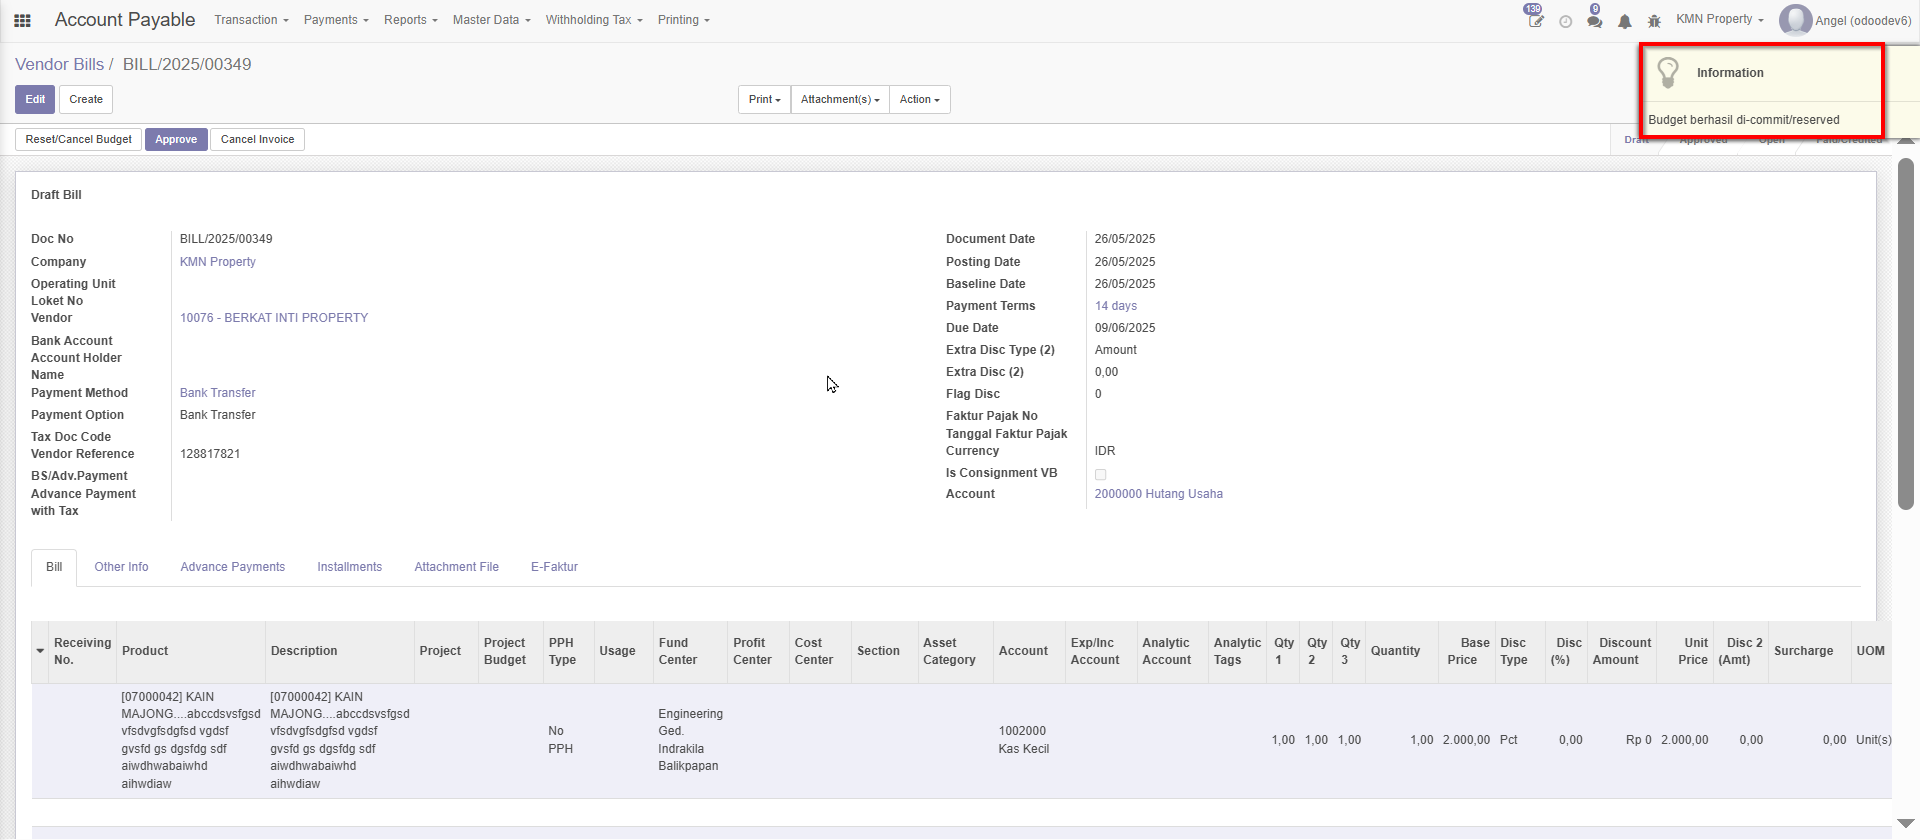The width and height of the screenshot is (1920, 840).
Task: Open the apps grid menu icon
Action: pyautogui.click(x=22, y=20)
